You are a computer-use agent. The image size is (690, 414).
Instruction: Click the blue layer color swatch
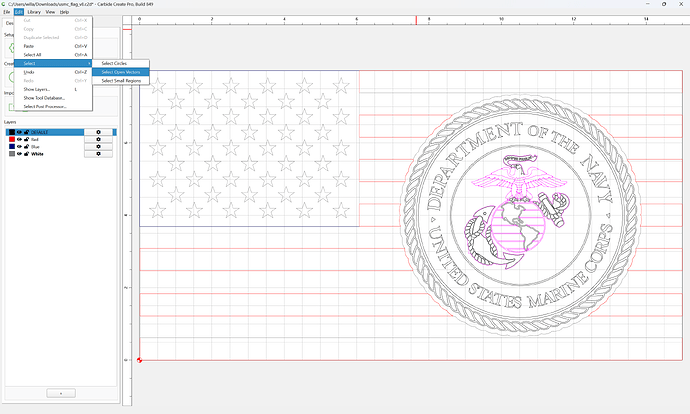[x=12, y=147]
